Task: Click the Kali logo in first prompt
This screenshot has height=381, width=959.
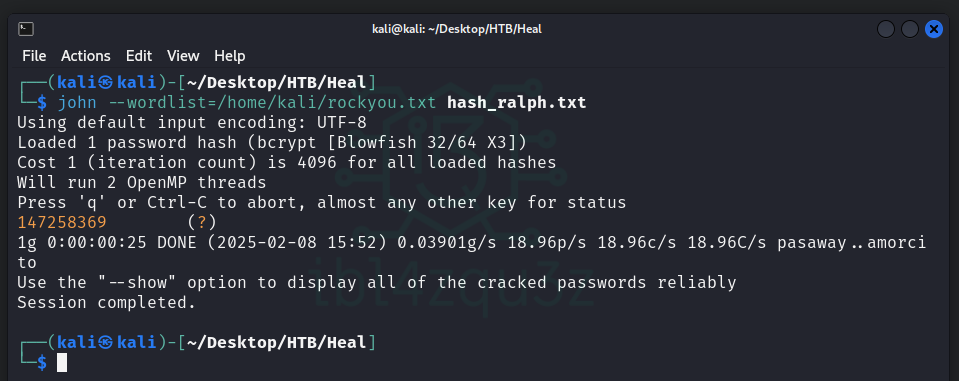Action: pos(106,83)
